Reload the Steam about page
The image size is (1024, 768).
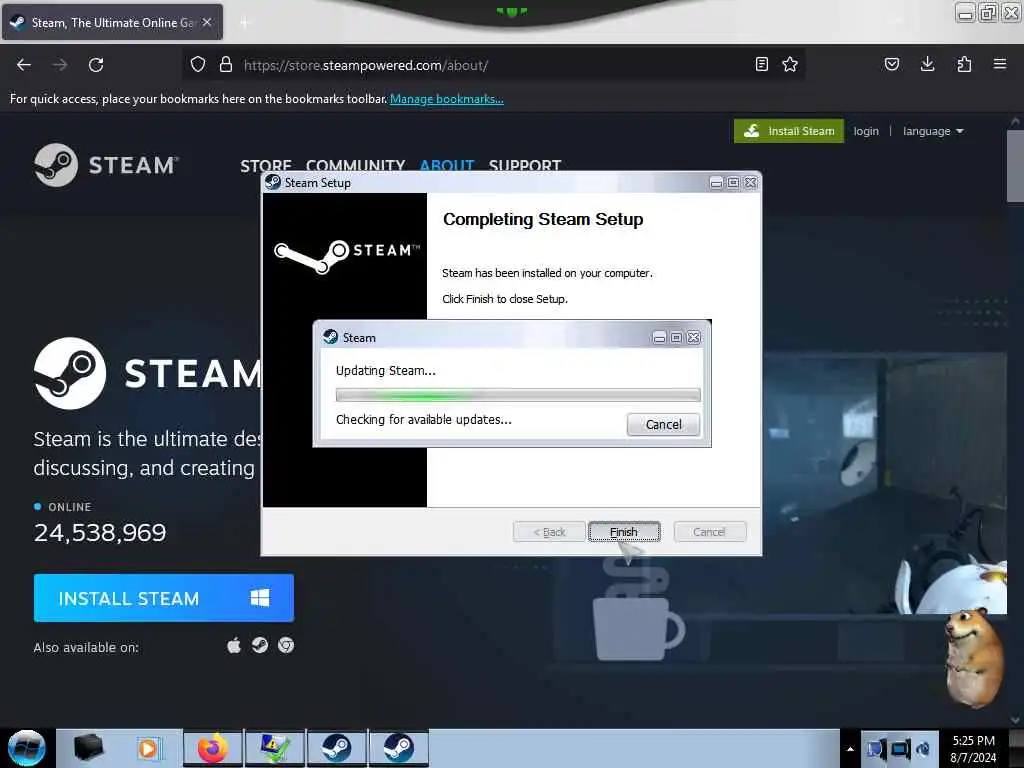click(x=96, y=65)
